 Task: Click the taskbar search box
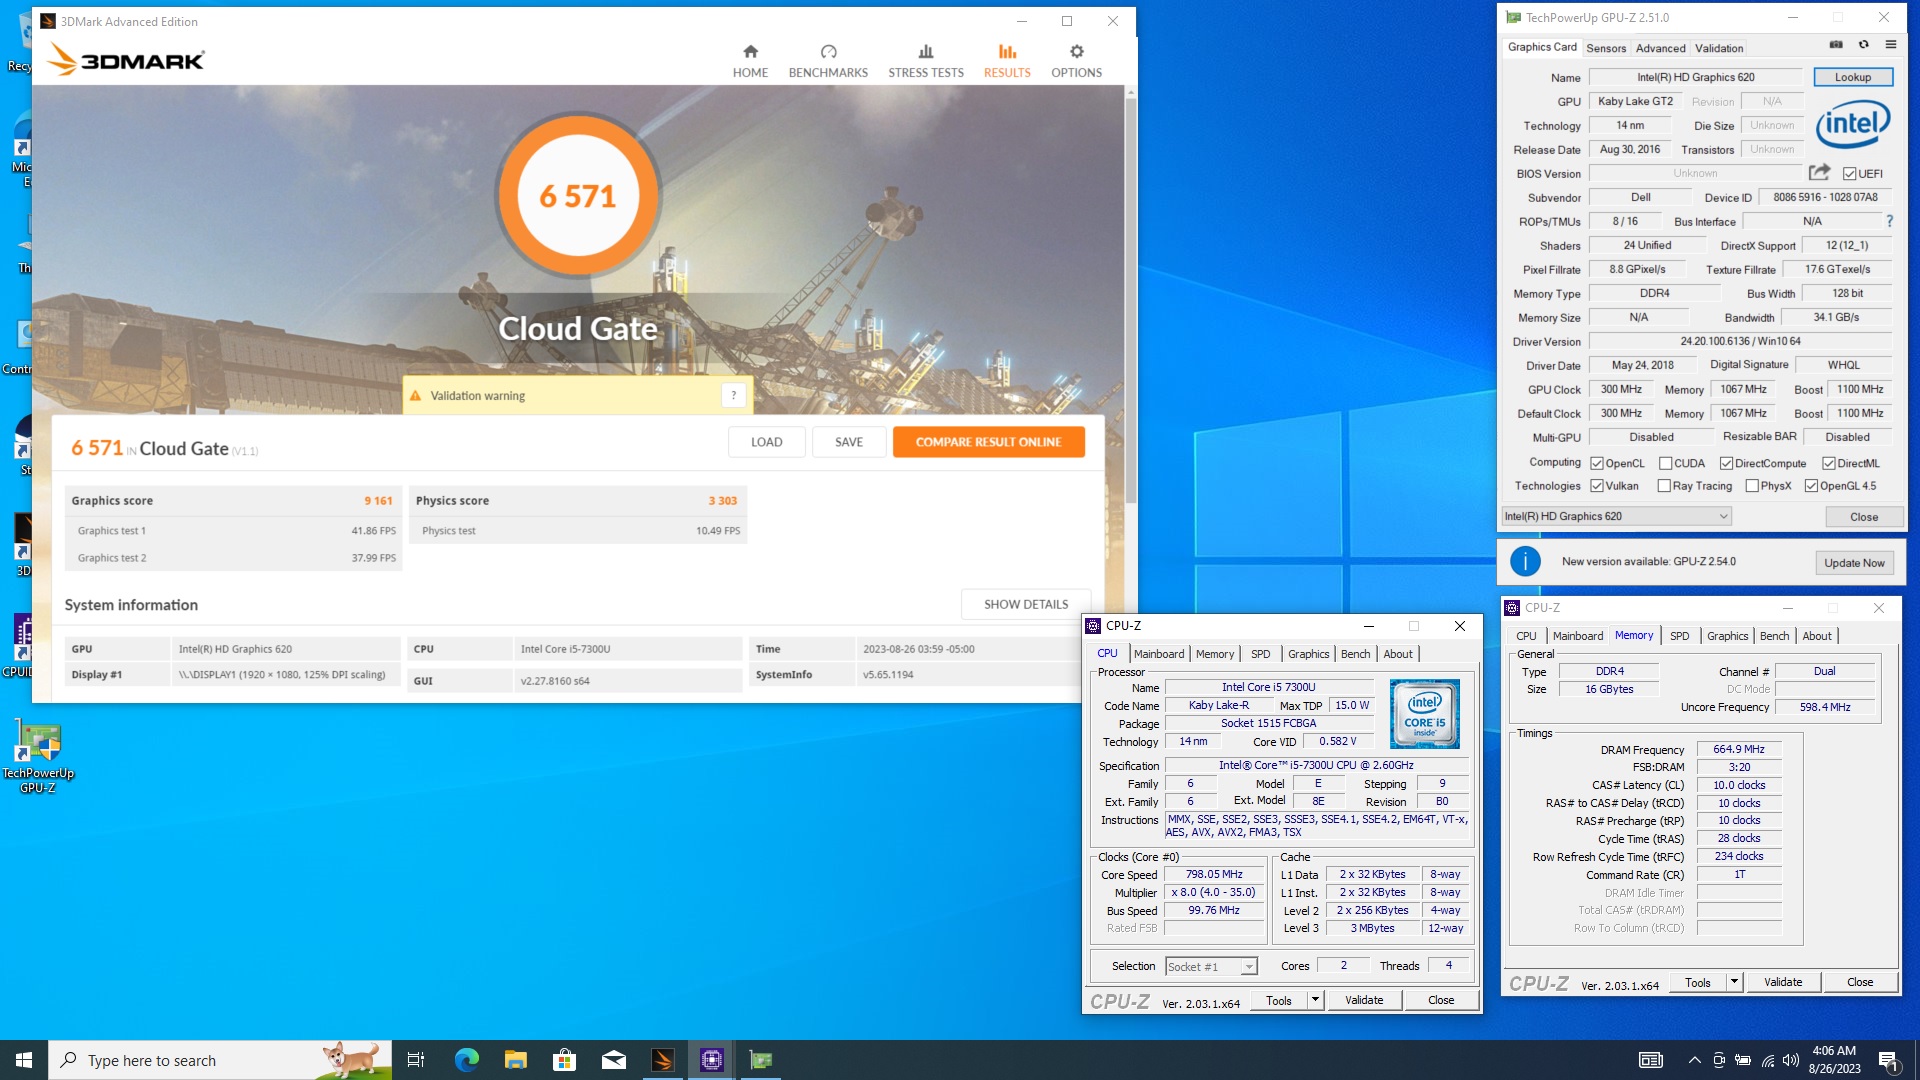click(x=220, y=1060)
